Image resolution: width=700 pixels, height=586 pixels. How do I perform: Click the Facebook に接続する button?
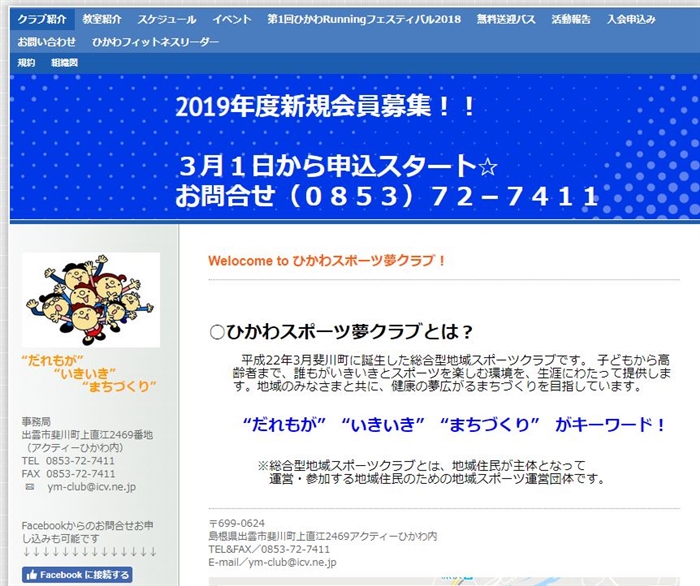tap(77, 574)
